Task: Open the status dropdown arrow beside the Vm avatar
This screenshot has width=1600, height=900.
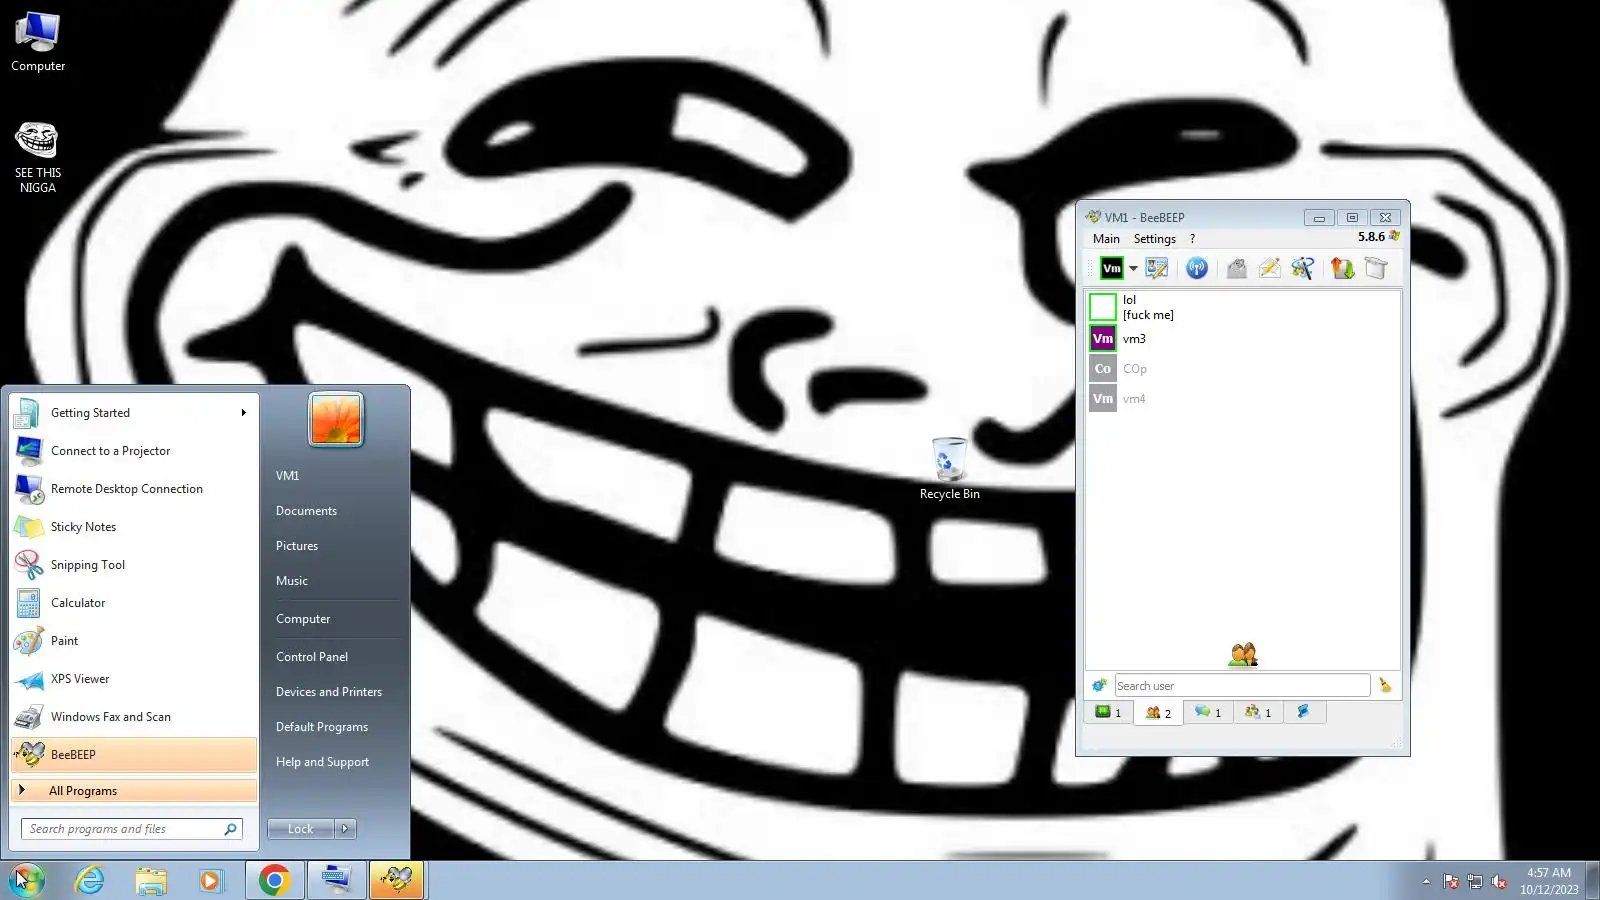Action: pyautogui.click(x=1133, y=268)
